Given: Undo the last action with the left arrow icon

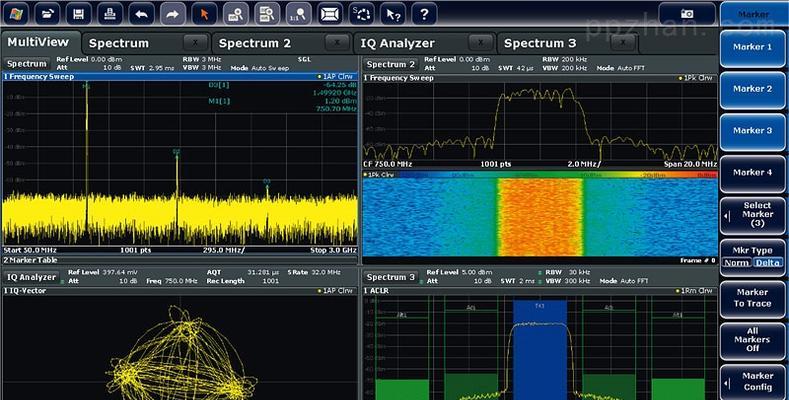Looking at the screenshot, I should point(142,14).
